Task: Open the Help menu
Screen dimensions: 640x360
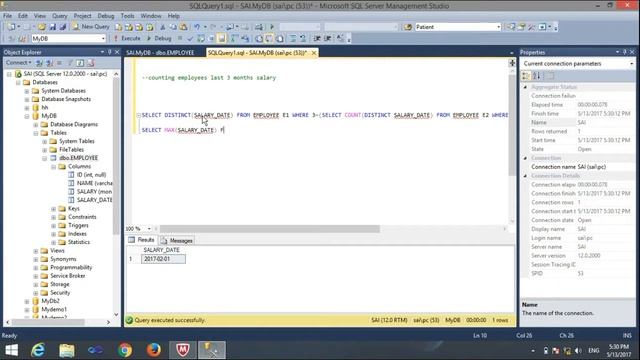Action: pyautogui.click(x=173, y=16)
